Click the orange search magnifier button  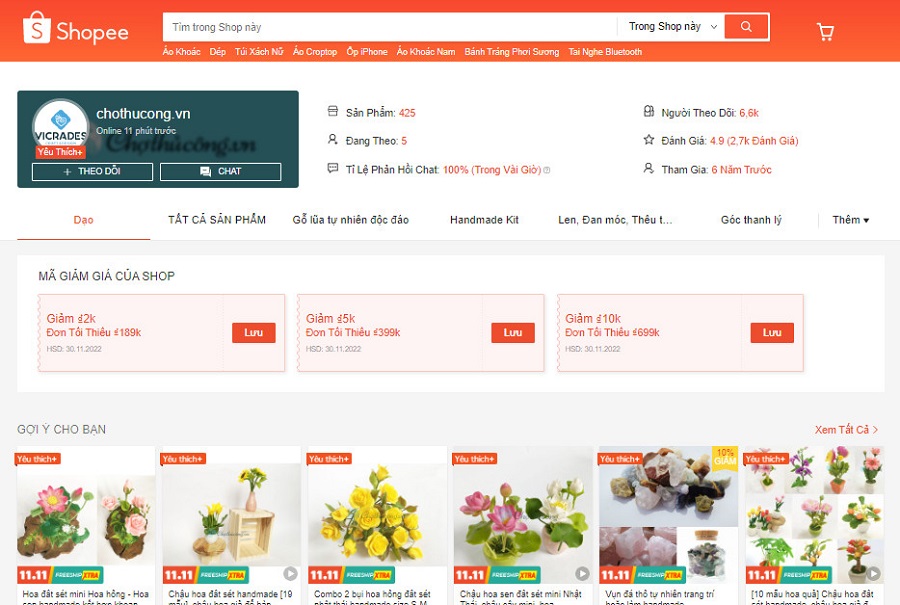coord(746,26)
